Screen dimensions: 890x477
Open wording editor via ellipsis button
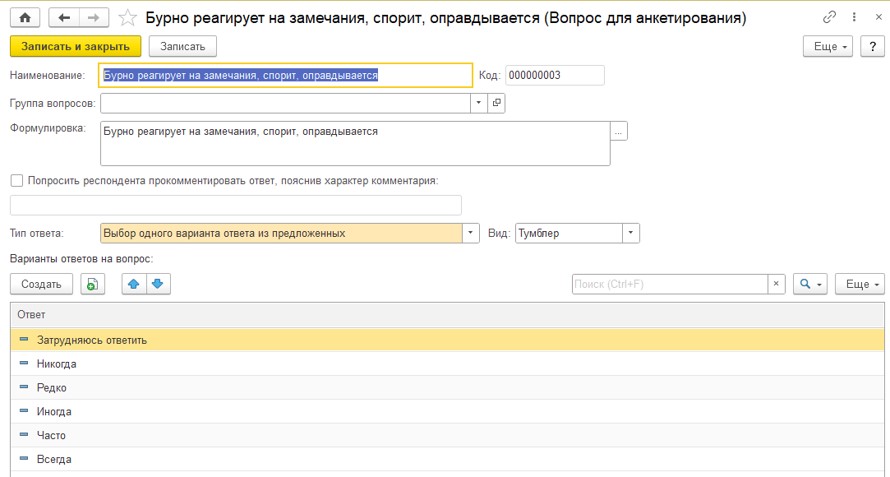pyautogui.click(x=619, y=132)
